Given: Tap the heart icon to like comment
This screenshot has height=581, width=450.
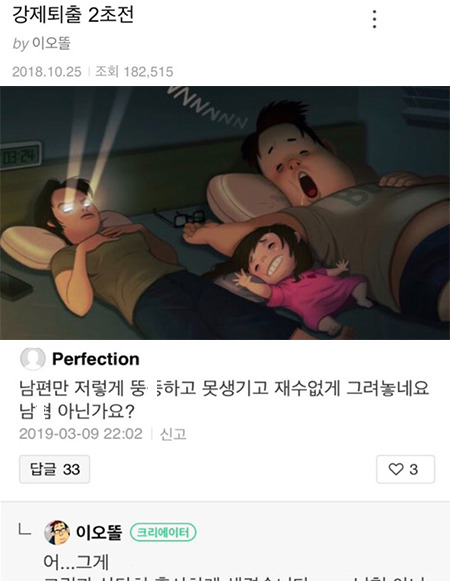Looking at the screenshot, I should (x=396, y=469).
